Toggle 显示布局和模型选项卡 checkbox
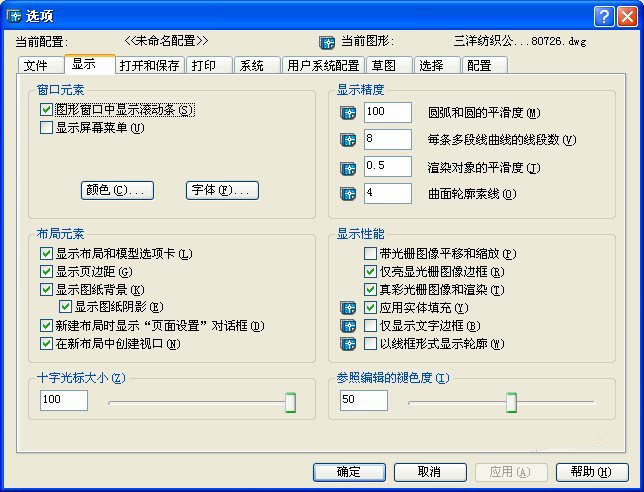 click(46, 253)
